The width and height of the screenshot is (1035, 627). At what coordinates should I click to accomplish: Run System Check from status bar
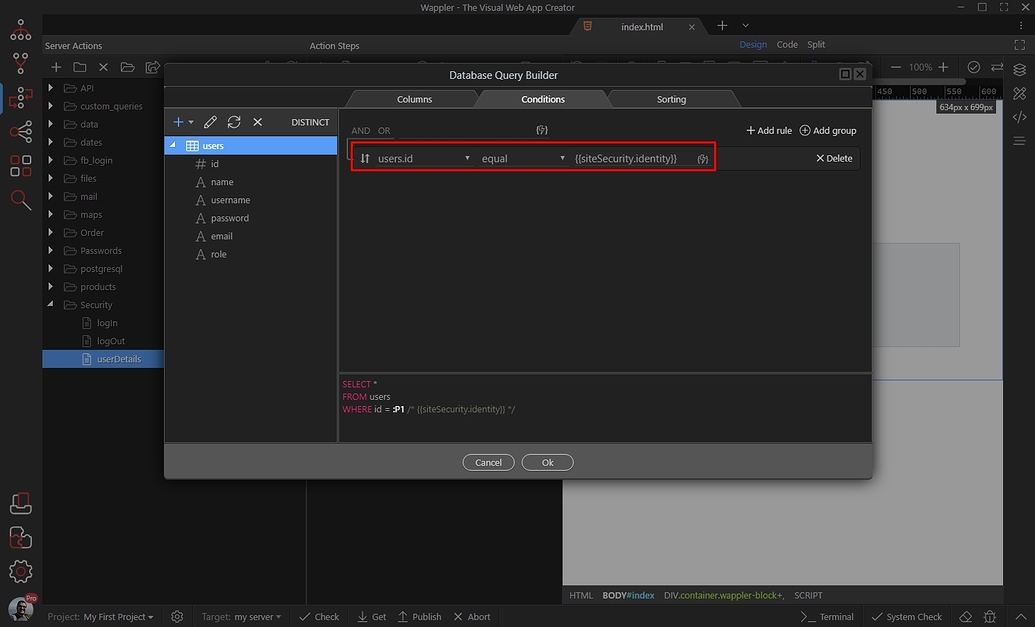pos(906,616)
